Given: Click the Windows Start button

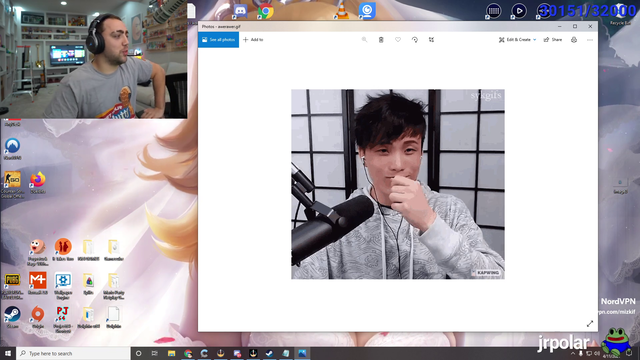Looking at the screenshot, I should (x=7, y=353).
